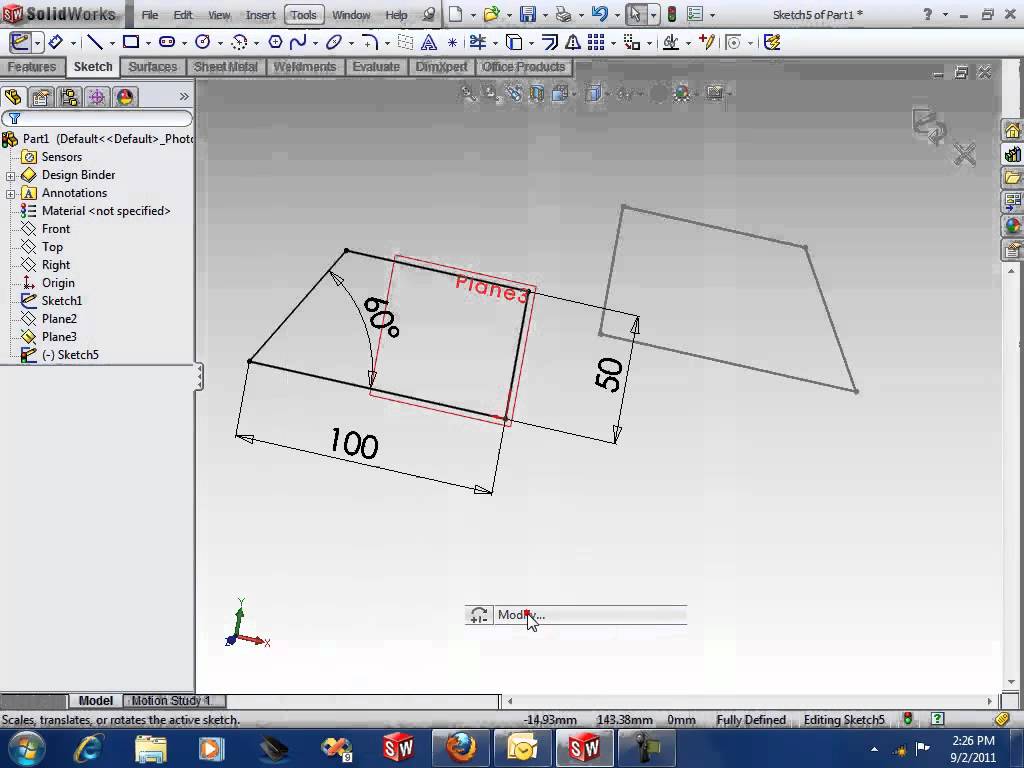Switch to the Motion Study 1 tab
Screen dimensions: 1024x768
(x=172, y=700)
